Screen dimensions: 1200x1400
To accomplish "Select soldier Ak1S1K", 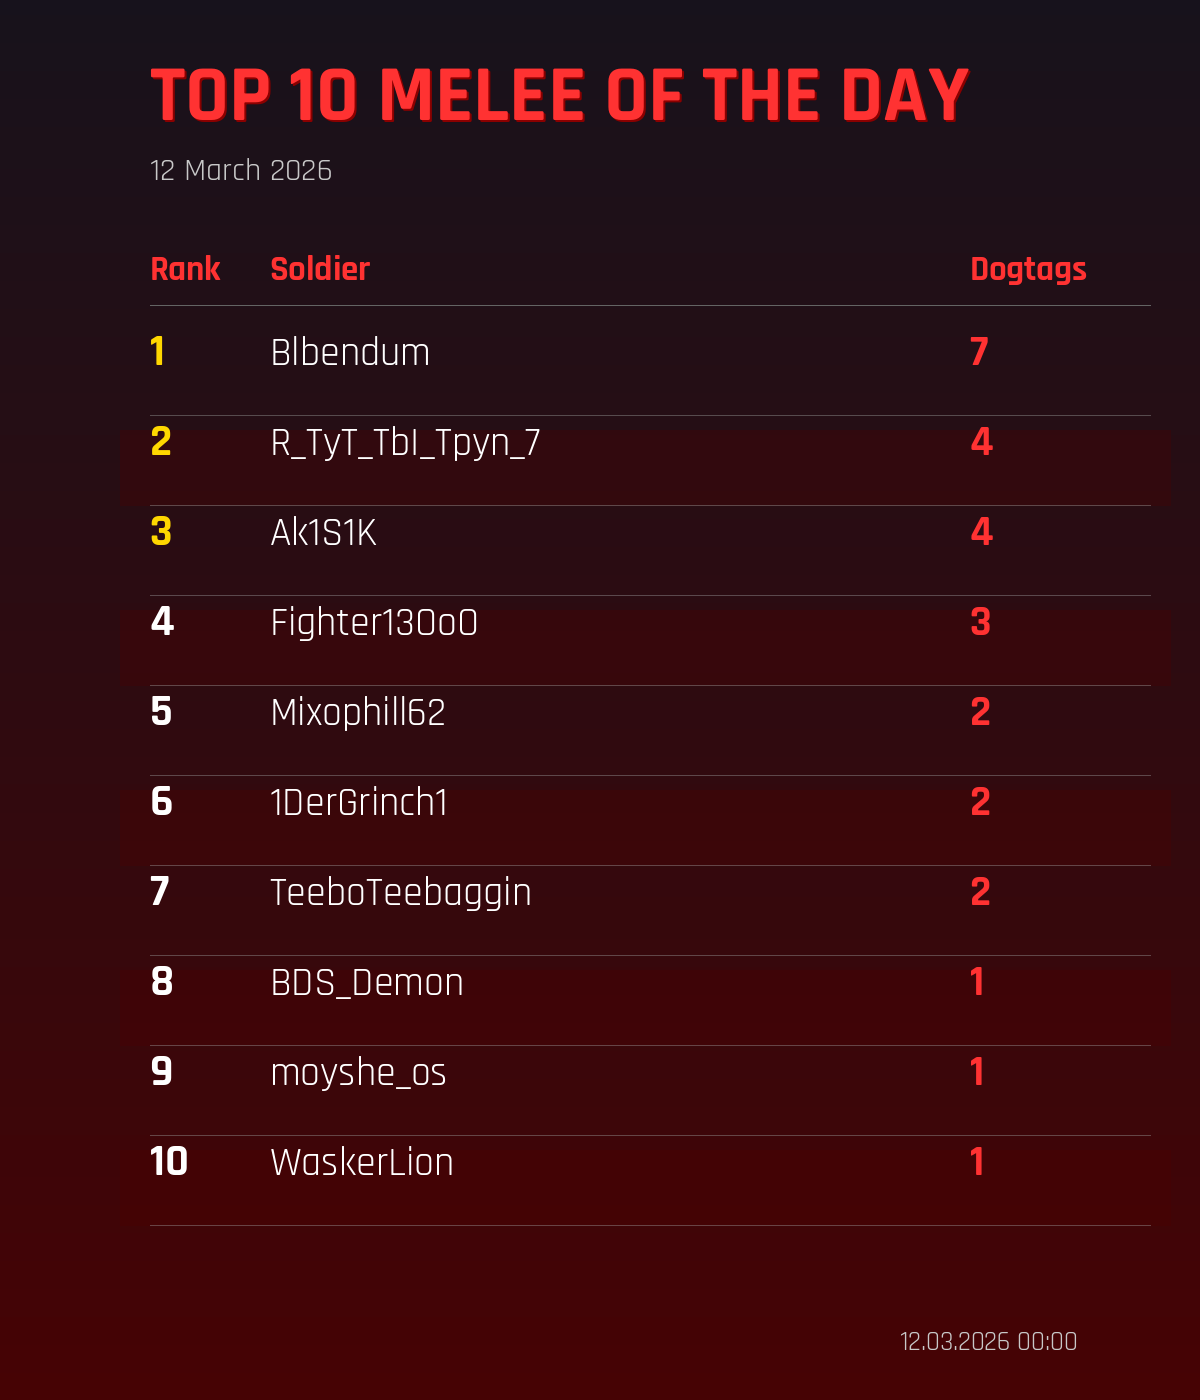I will pyautogui.click(x=323, y=533).
